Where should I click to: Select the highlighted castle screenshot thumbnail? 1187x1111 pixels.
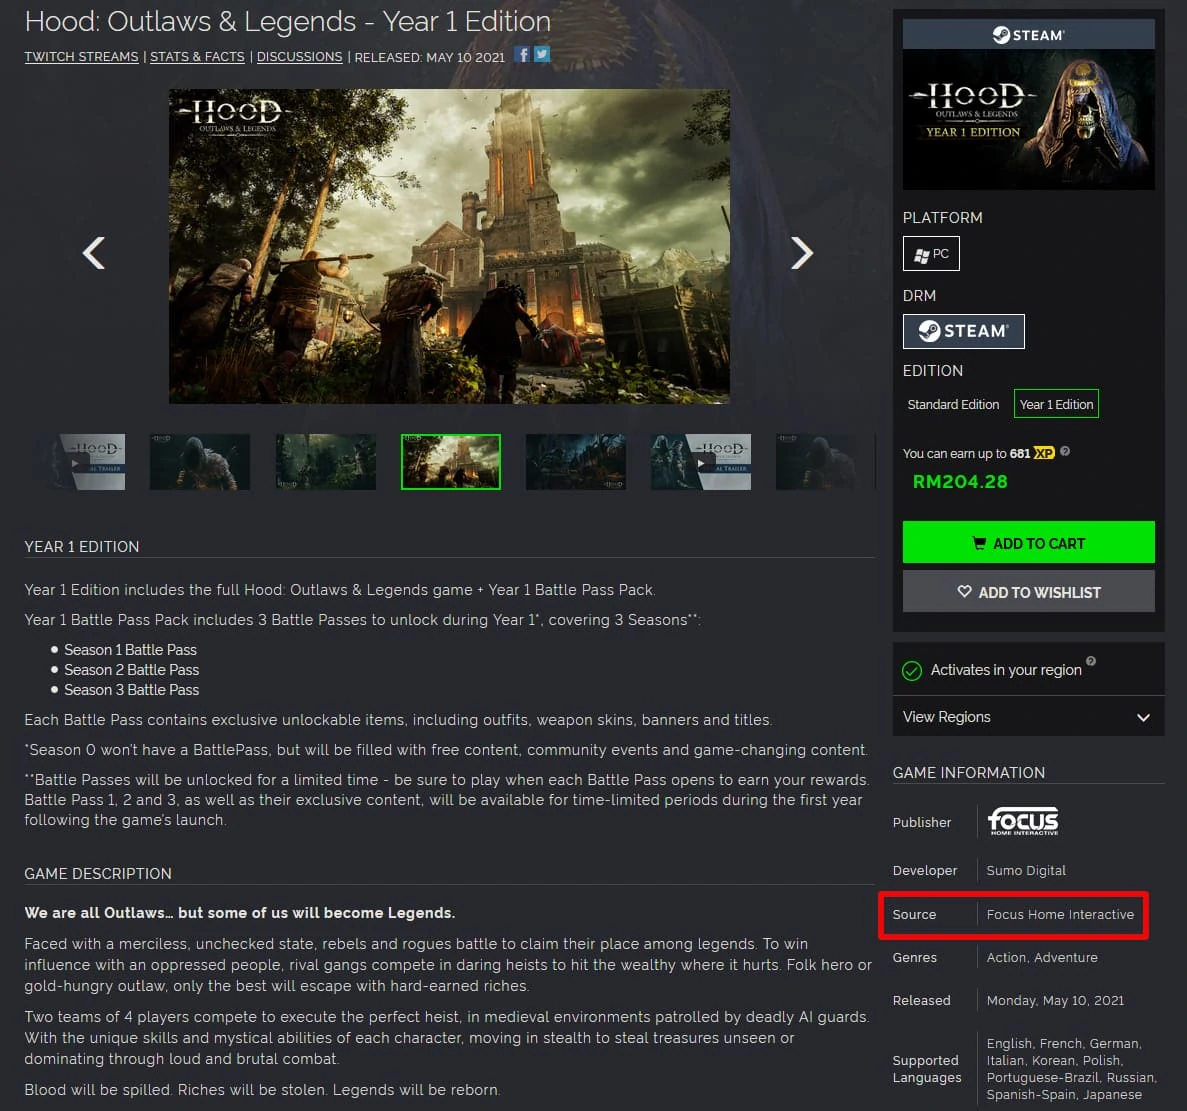pyautogui.click(x=450, y=462)
